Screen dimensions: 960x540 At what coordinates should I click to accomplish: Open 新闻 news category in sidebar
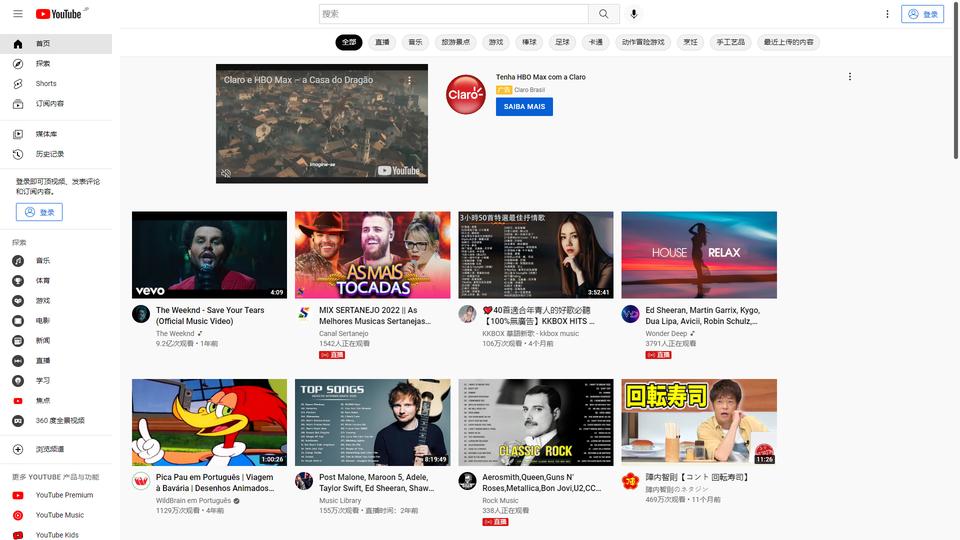(56, 340)
